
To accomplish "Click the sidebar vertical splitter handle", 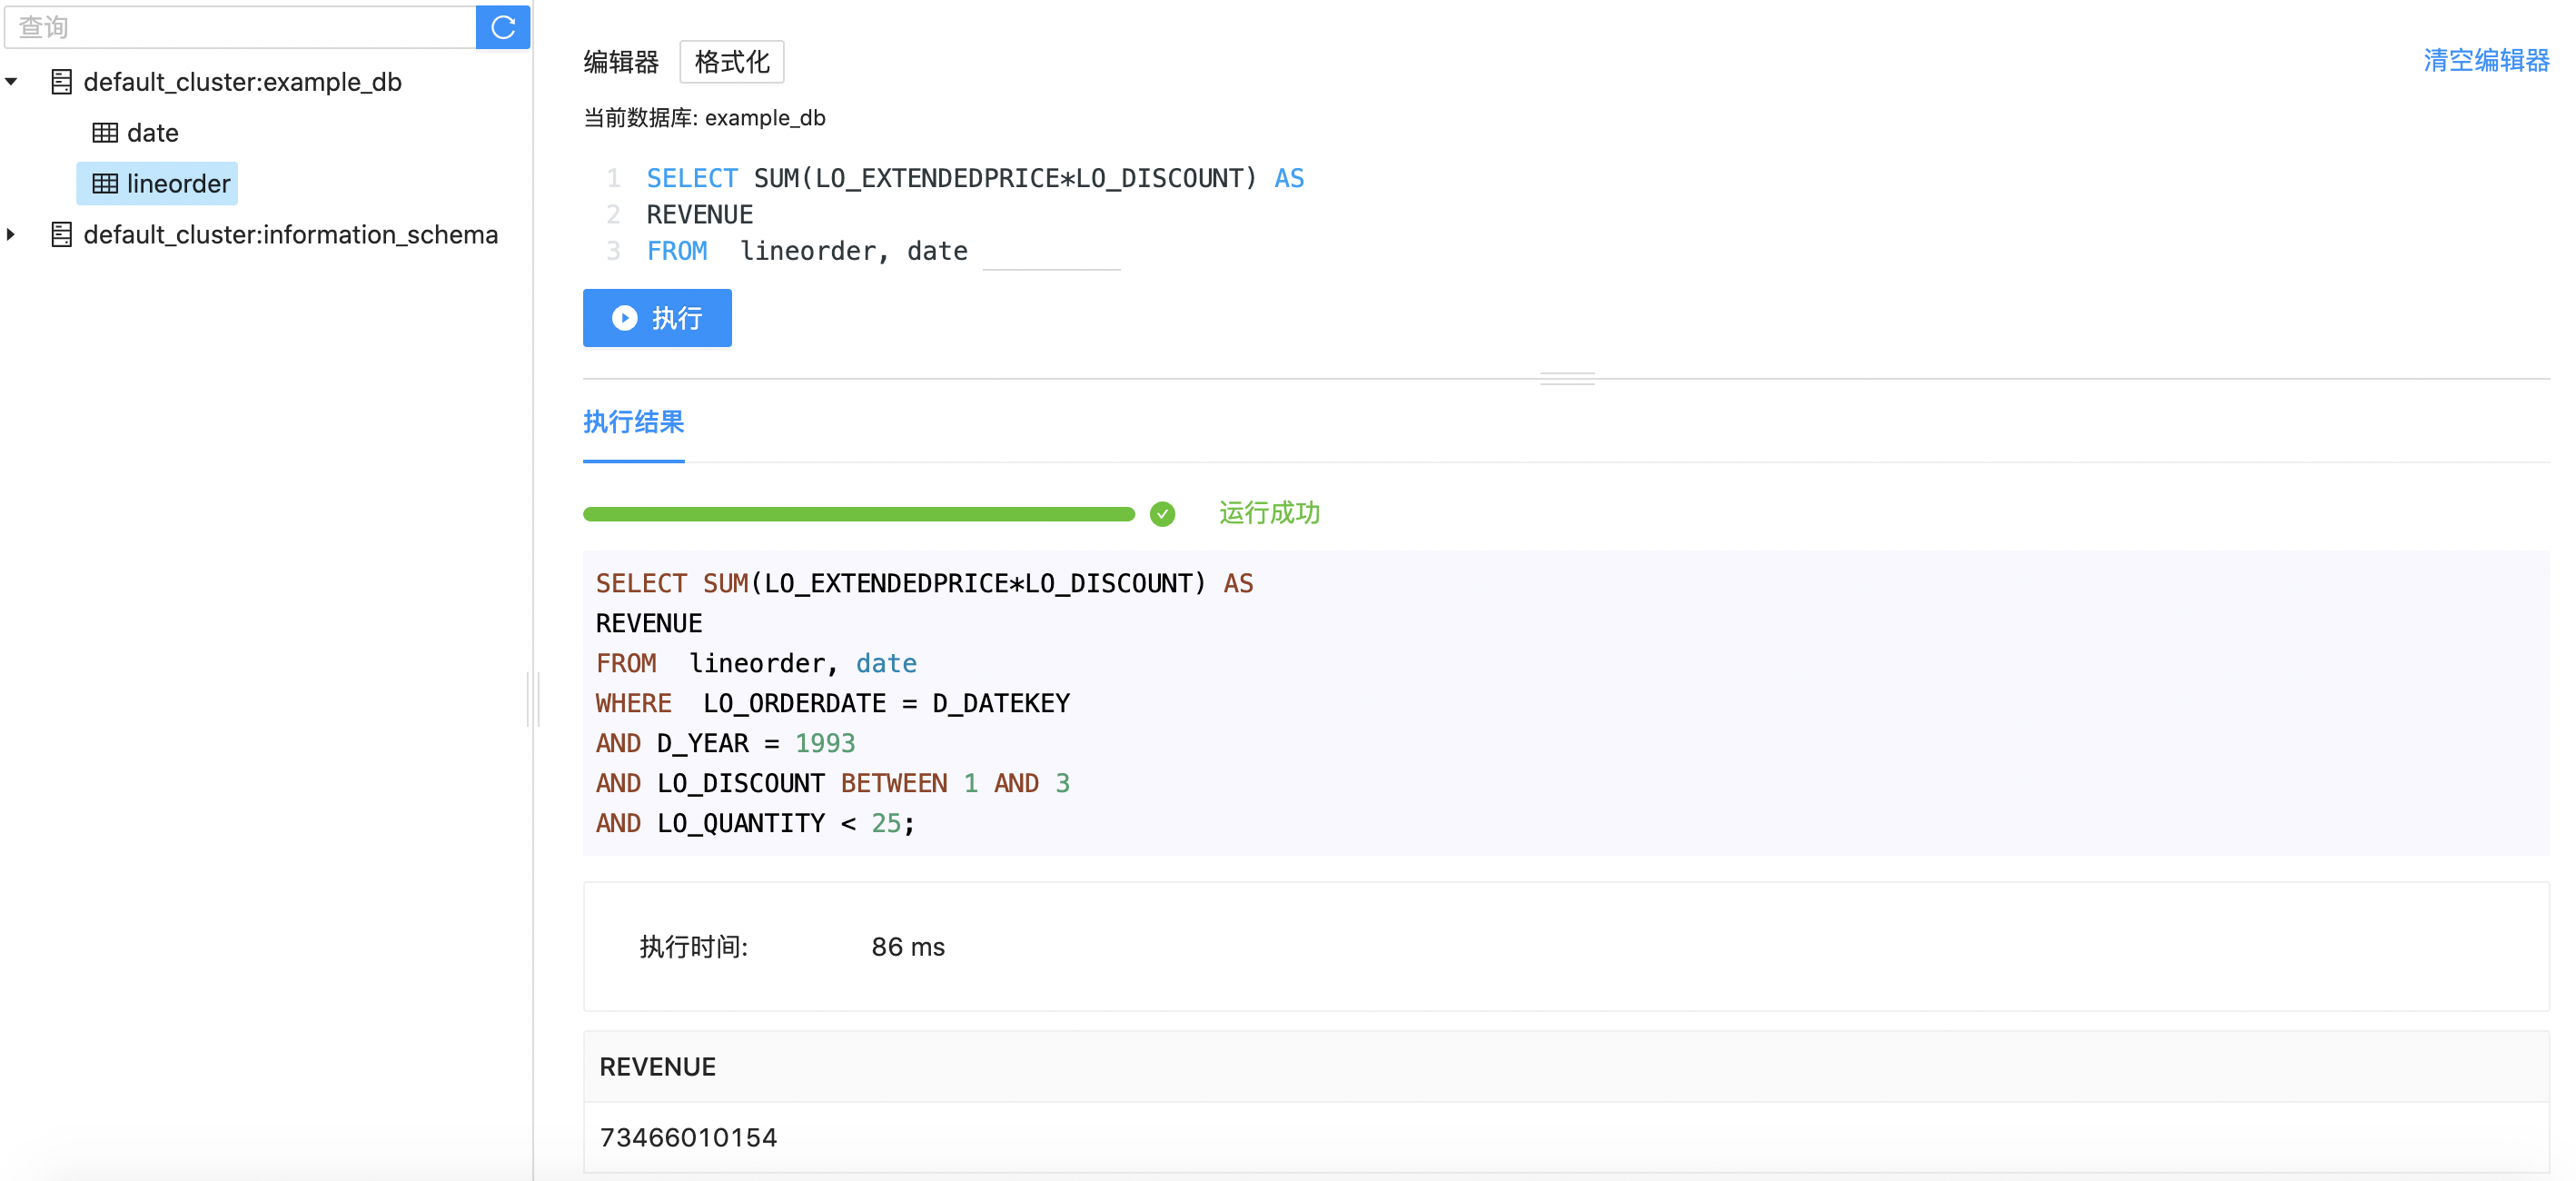I will pyautogui.click(x=533, y=699).
